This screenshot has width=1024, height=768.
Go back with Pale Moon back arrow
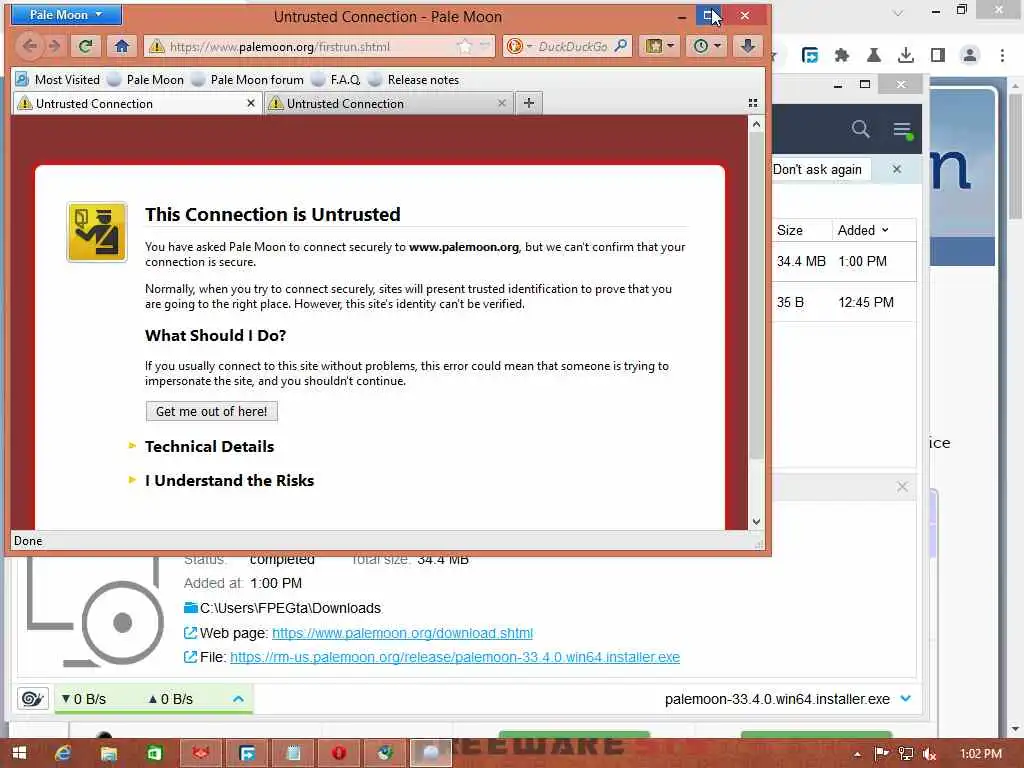pos(29,46)
